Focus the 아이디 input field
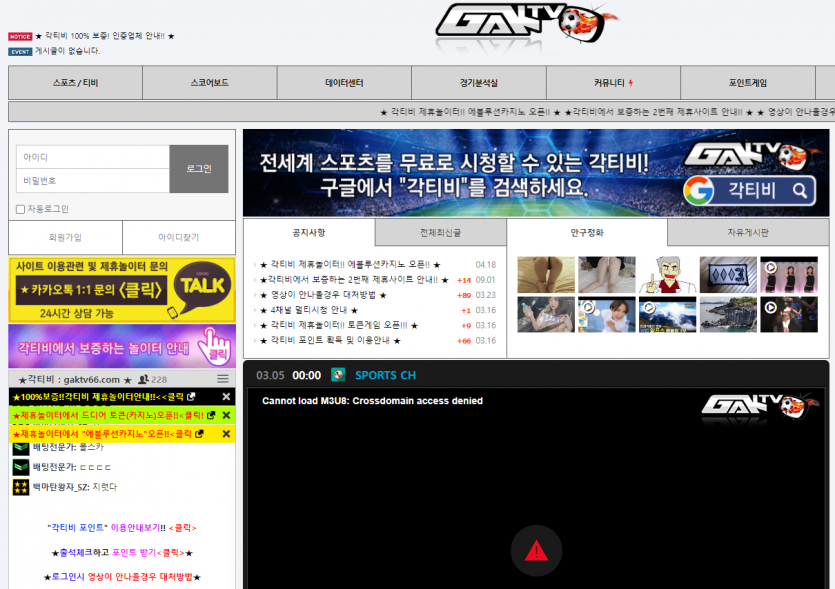The image size is (835, 589). click(93, 157)
